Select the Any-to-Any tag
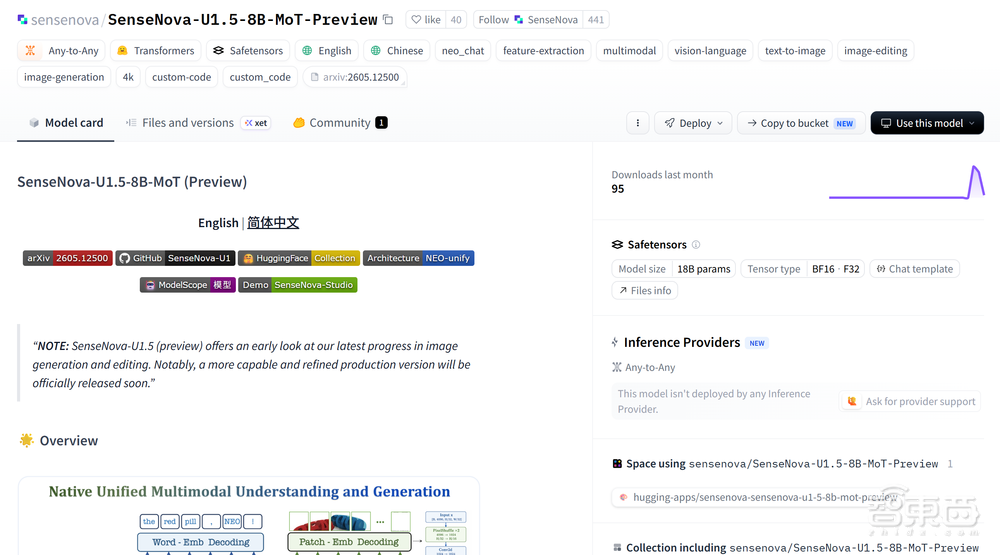The image size is (1000, 555). click(62, 50)
